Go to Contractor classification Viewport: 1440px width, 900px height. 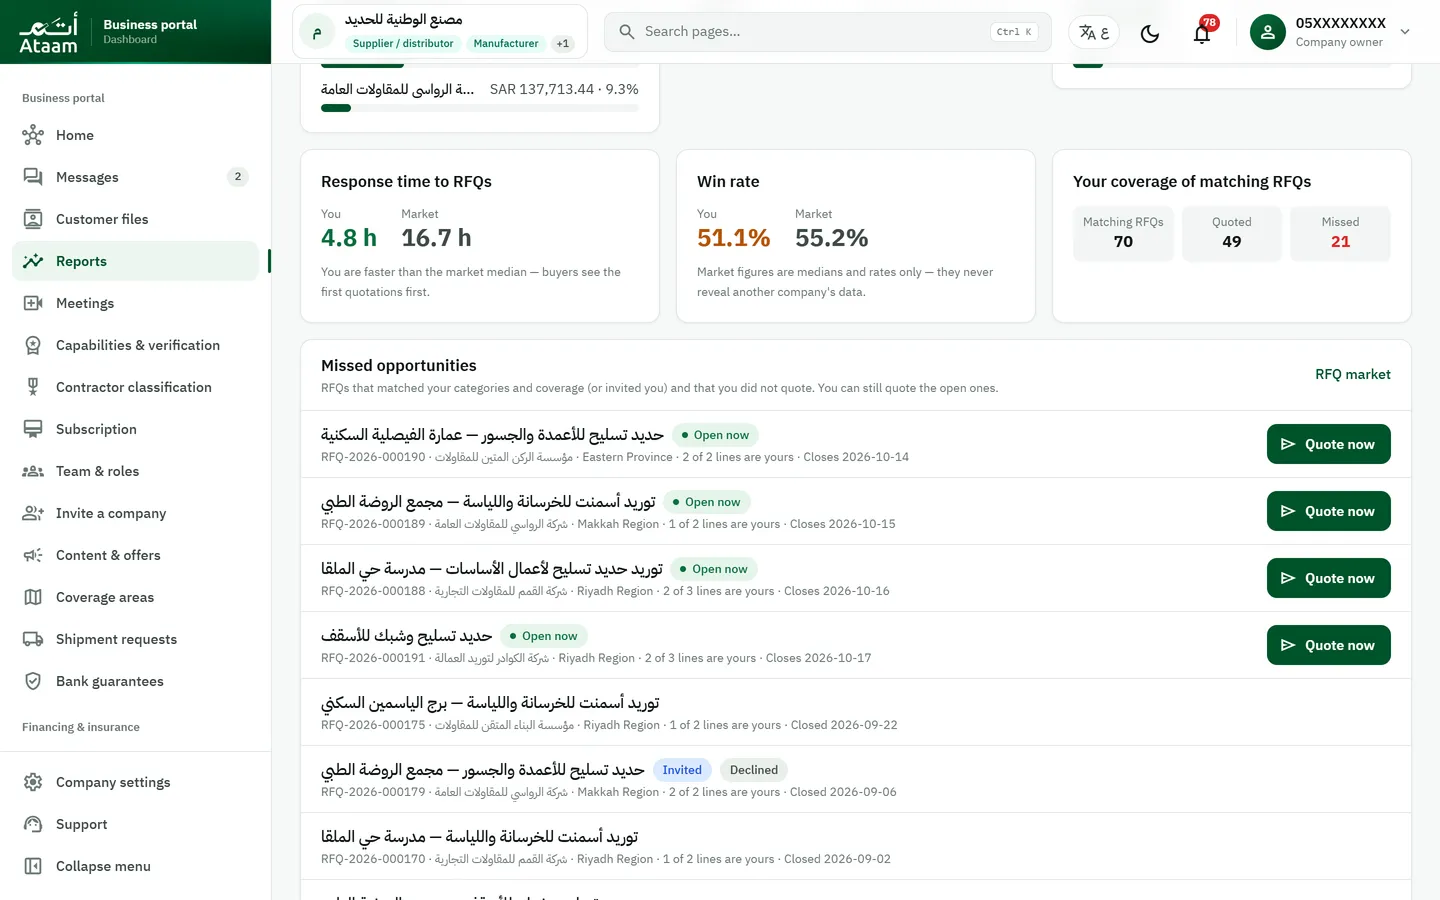tap(135, 387)
